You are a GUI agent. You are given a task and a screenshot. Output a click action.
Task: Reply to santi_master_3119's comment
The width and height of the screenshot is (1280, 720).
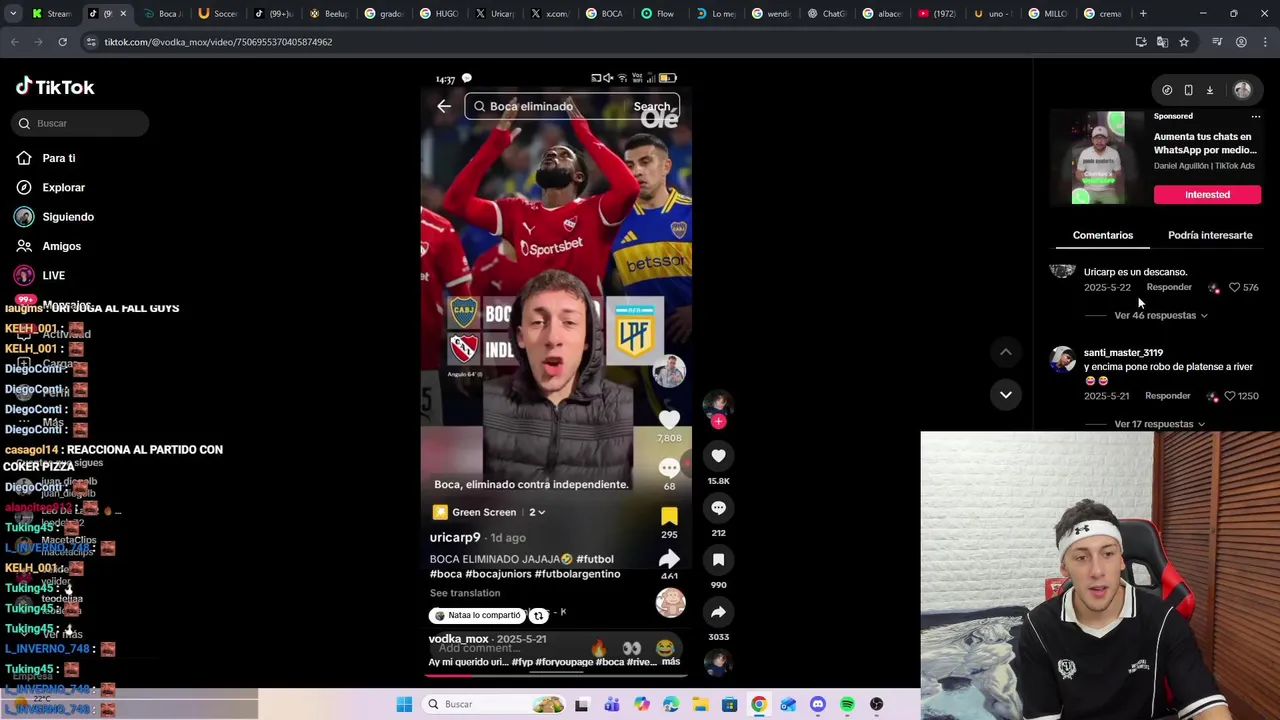point(1167,396)
